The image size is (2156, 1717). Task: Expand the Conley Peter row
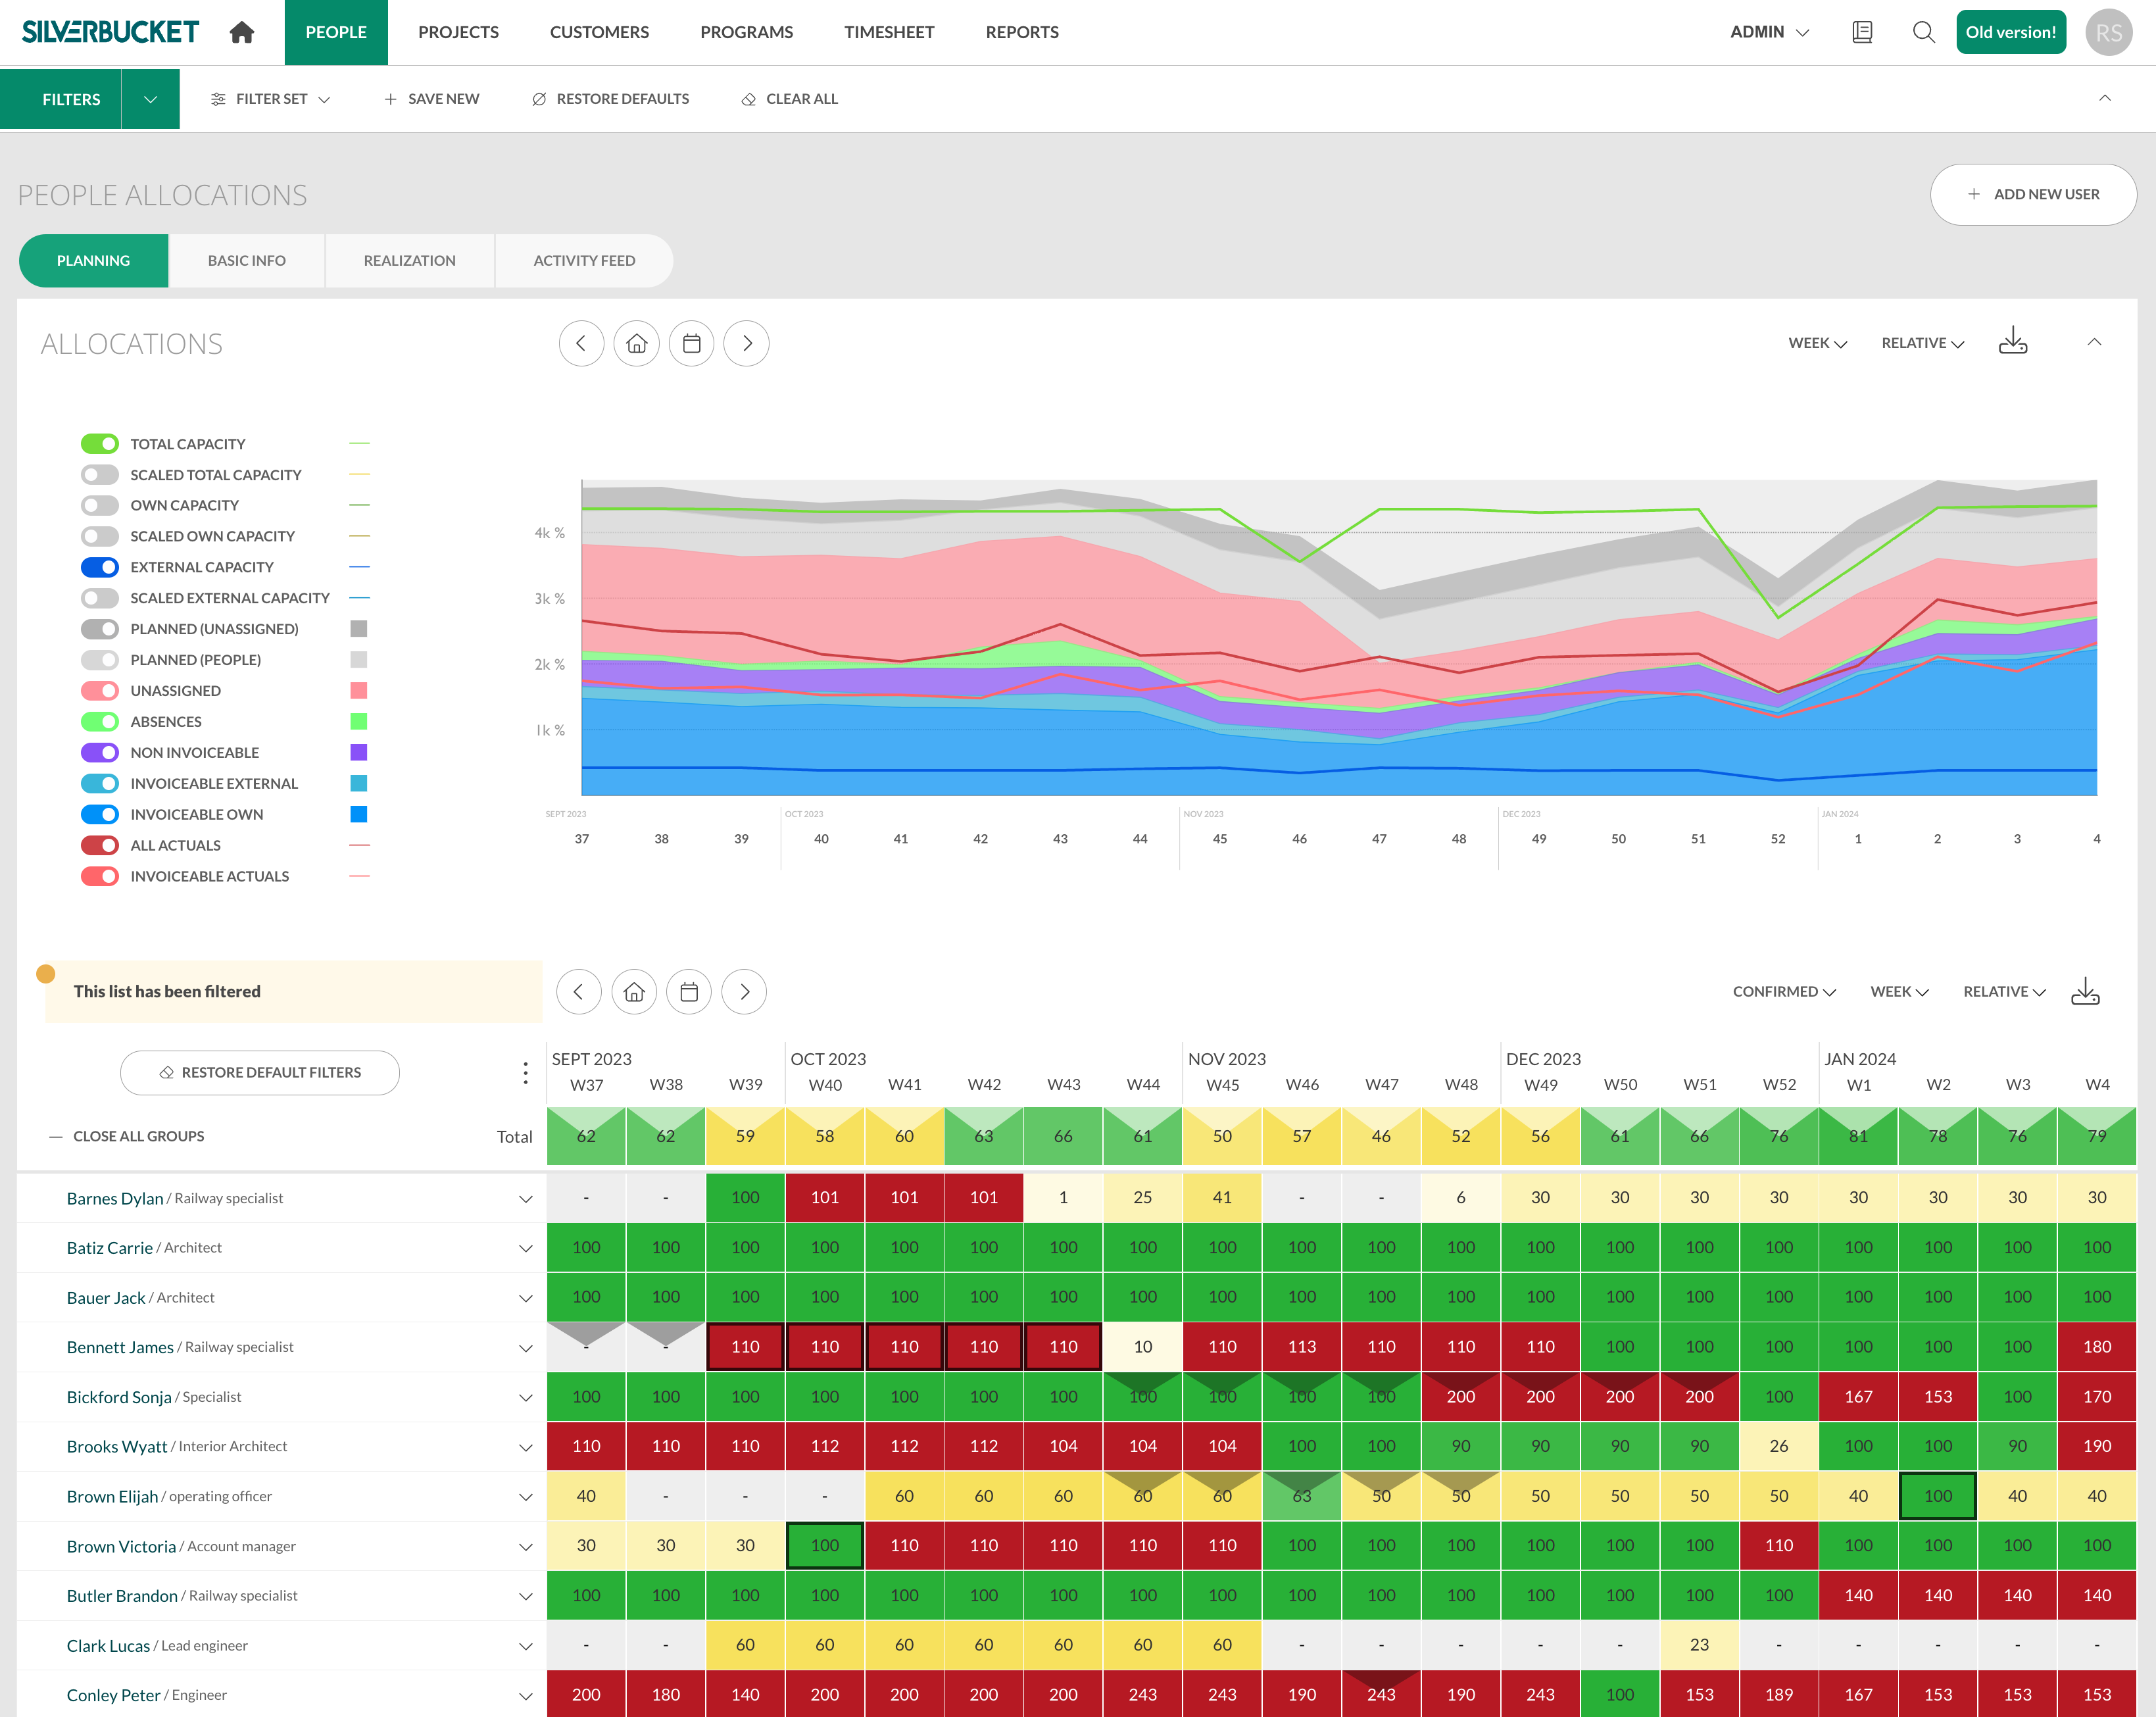[525, 1695]
